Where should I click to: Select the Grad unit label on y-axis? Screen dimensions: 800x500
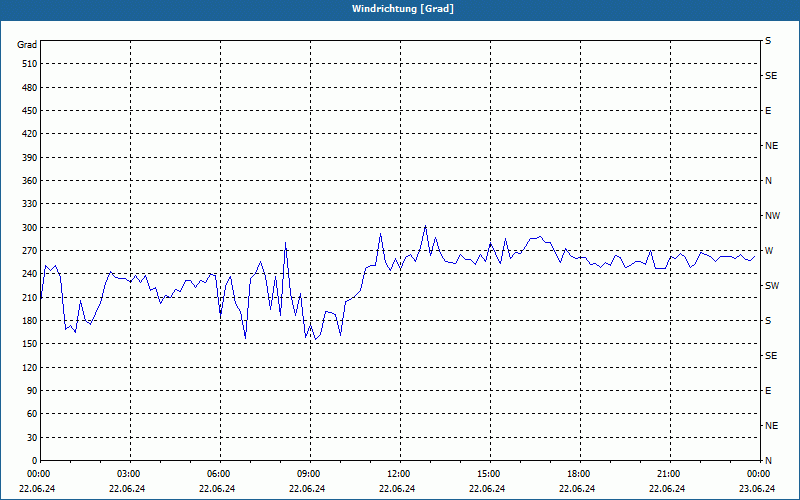tap(27, 45)
